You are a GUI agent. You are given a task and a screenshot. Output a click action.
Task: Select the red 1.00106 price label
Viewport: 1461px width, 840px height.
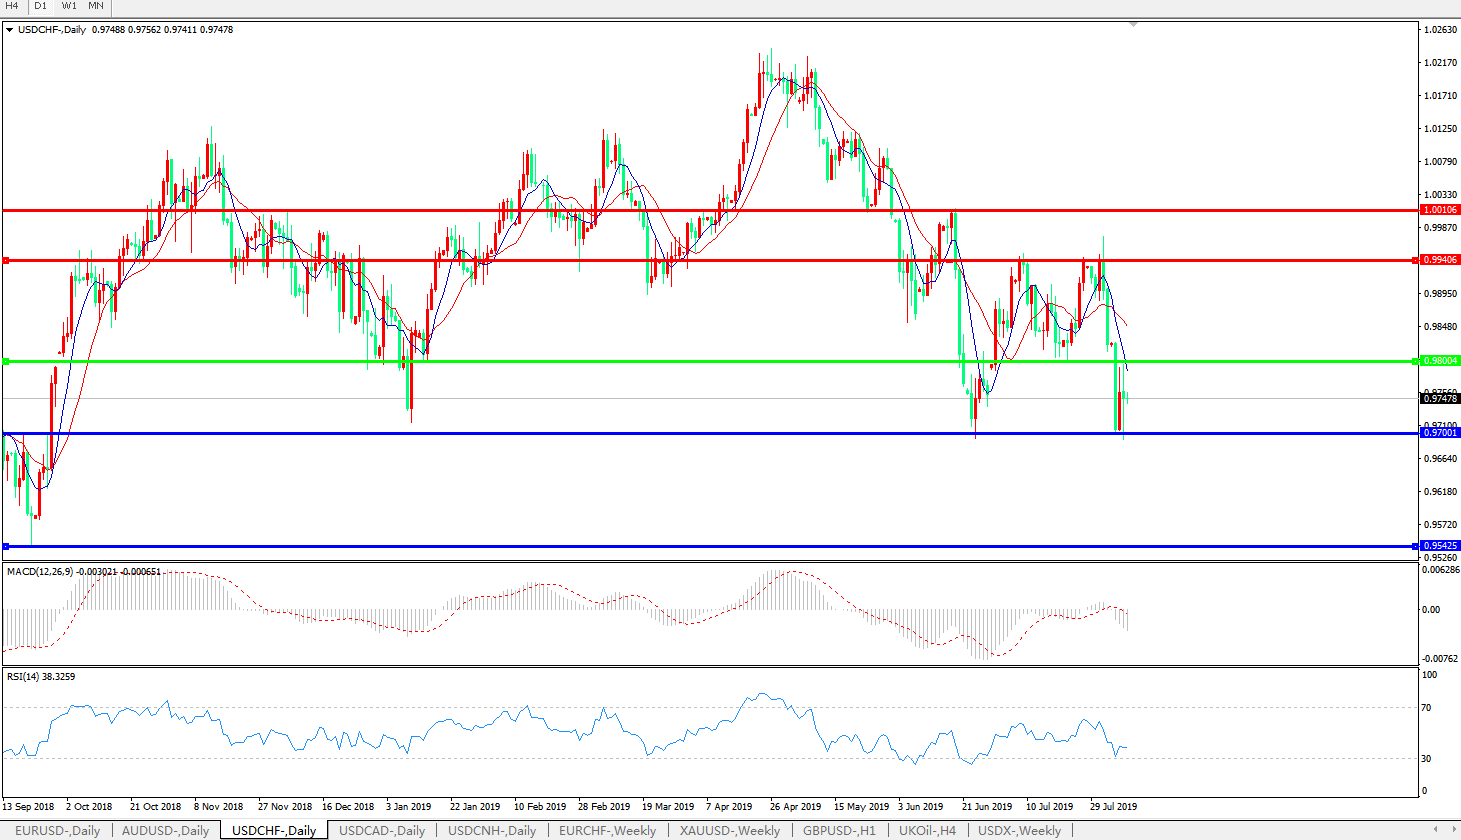[1441, 210]
